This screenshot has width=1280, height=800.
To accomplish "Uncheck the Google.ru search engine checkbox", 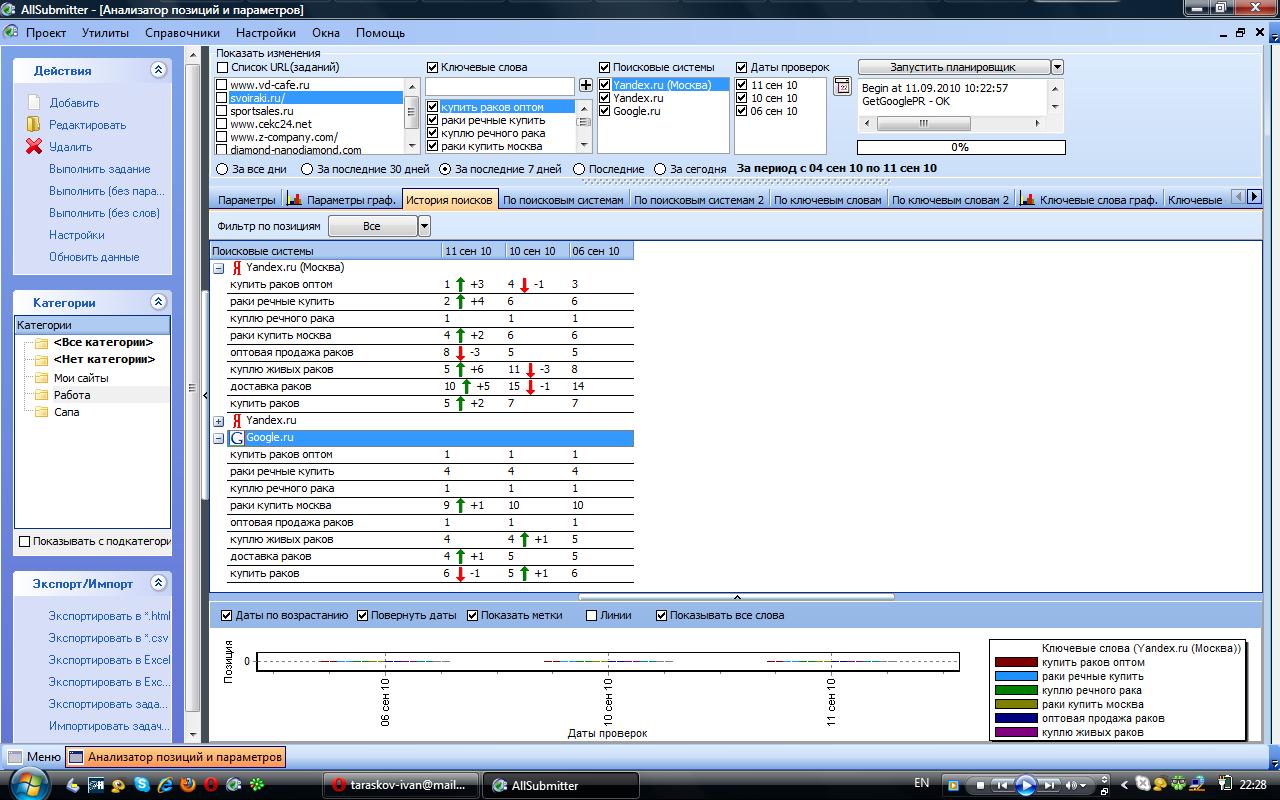I will click(605, 111).
